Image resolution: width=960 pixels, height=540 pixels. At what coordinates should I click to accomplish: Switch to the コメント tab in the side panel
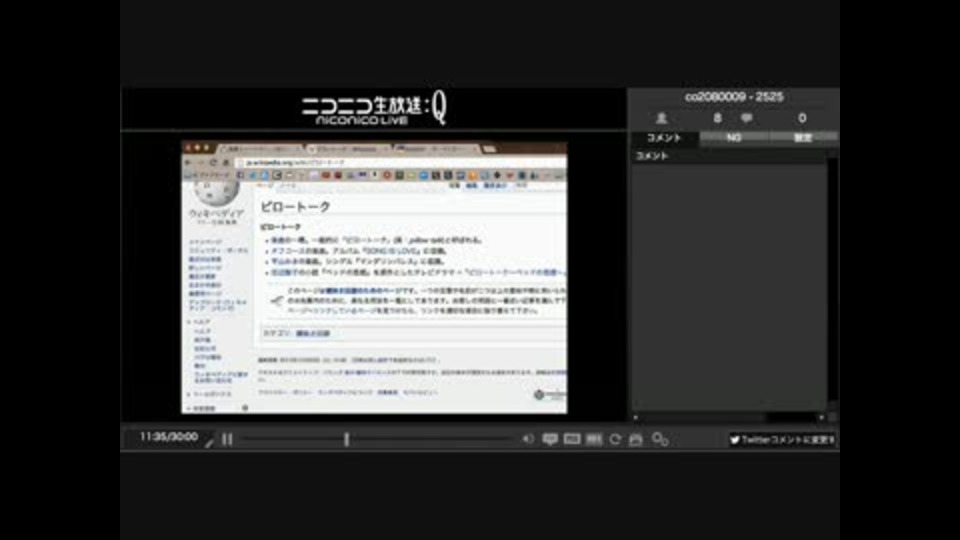click(x=664, y=138)
